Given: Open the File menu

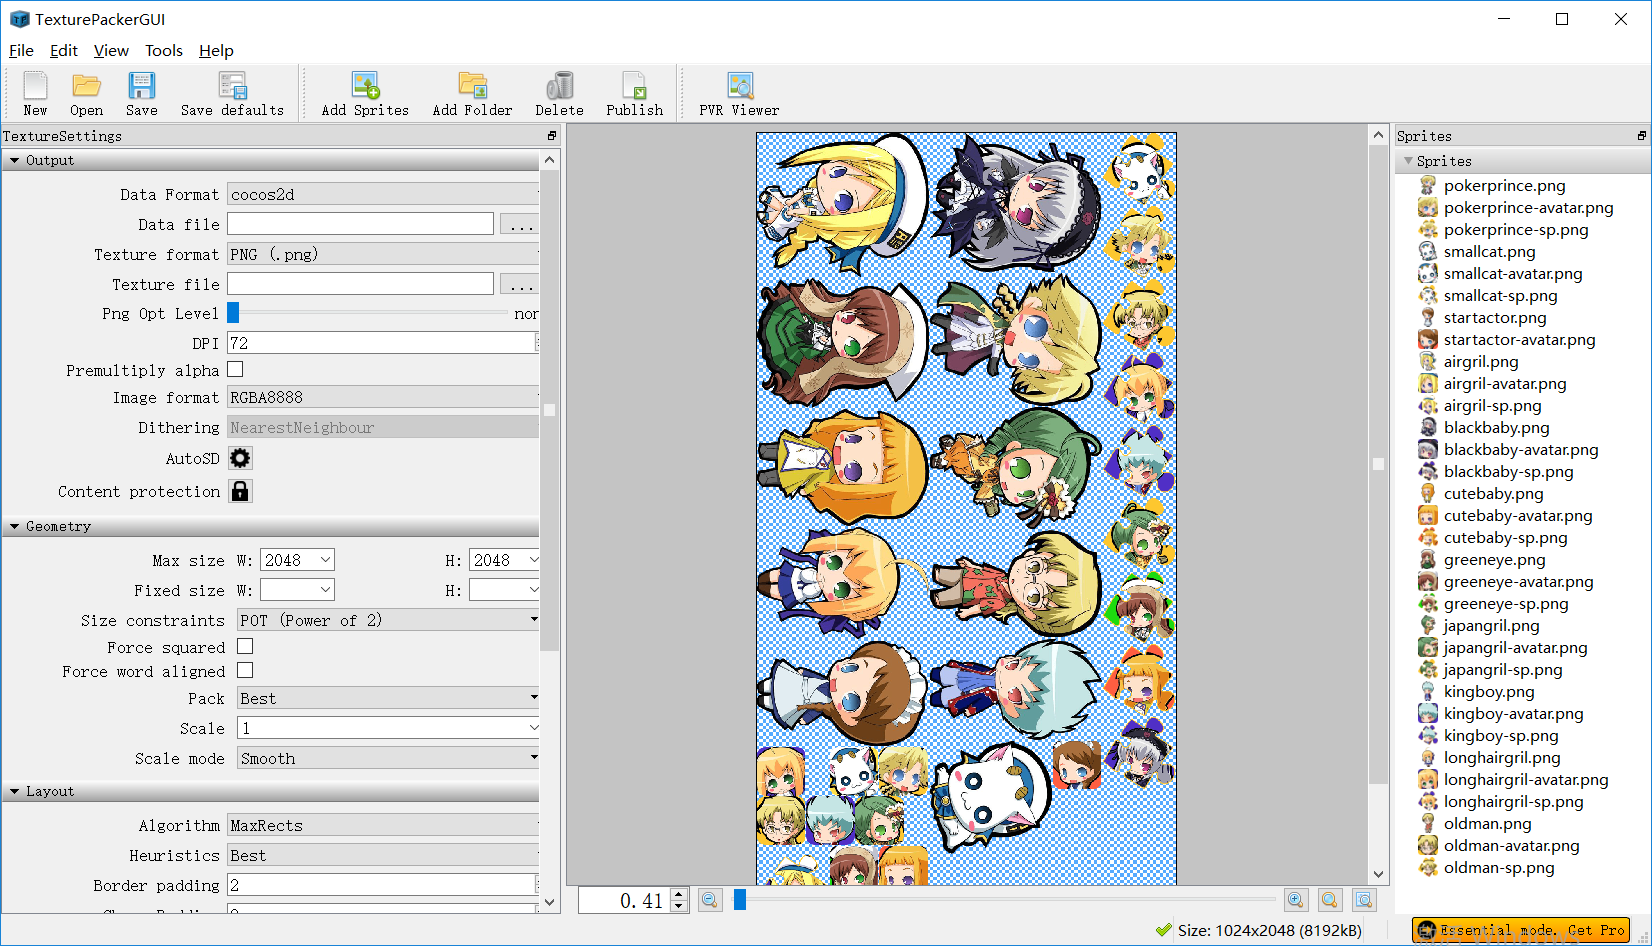Looking at the screenshot, I should tap(21, 50).
